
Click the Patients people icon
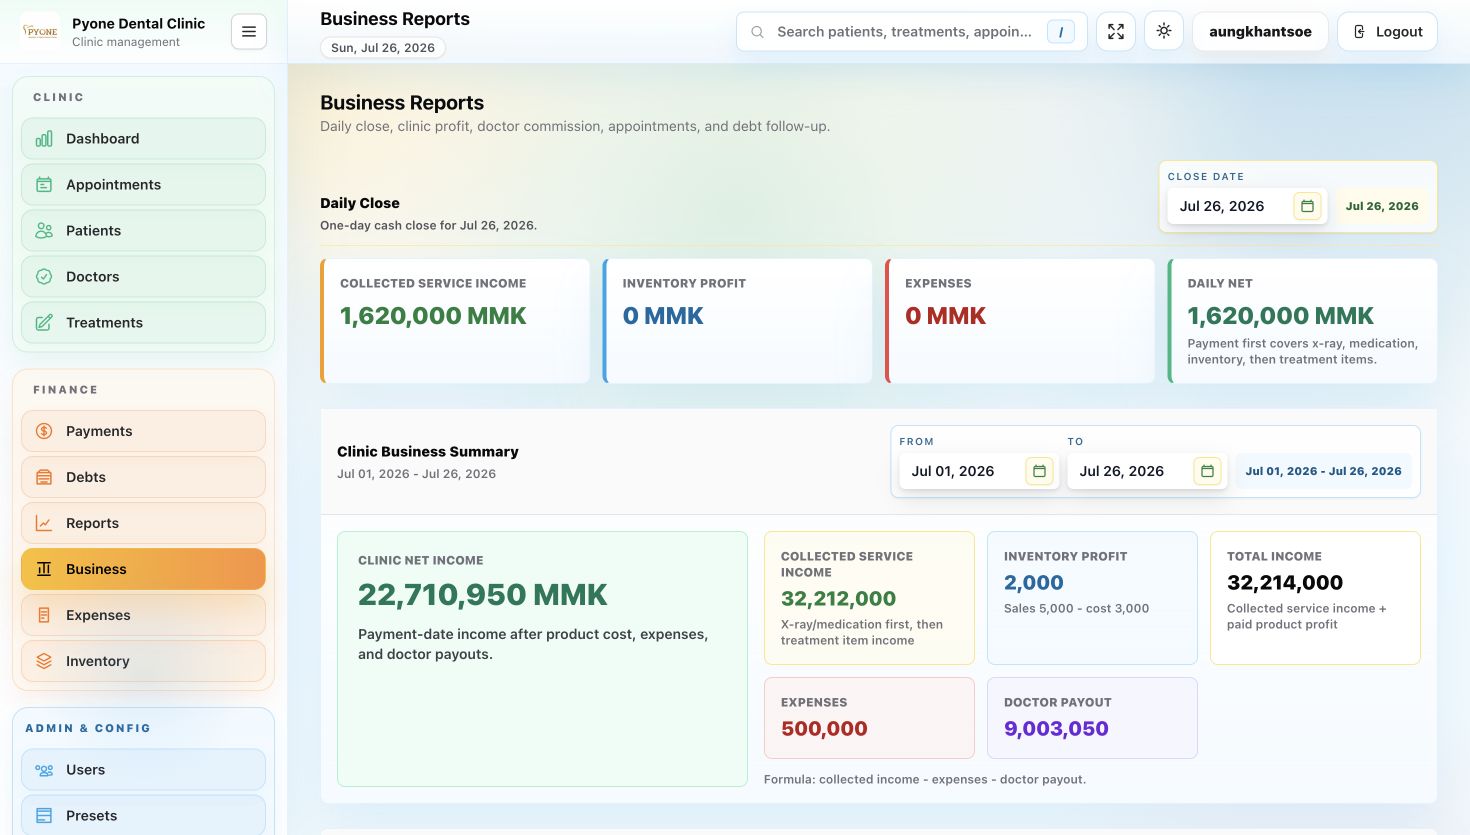[44, 231]
